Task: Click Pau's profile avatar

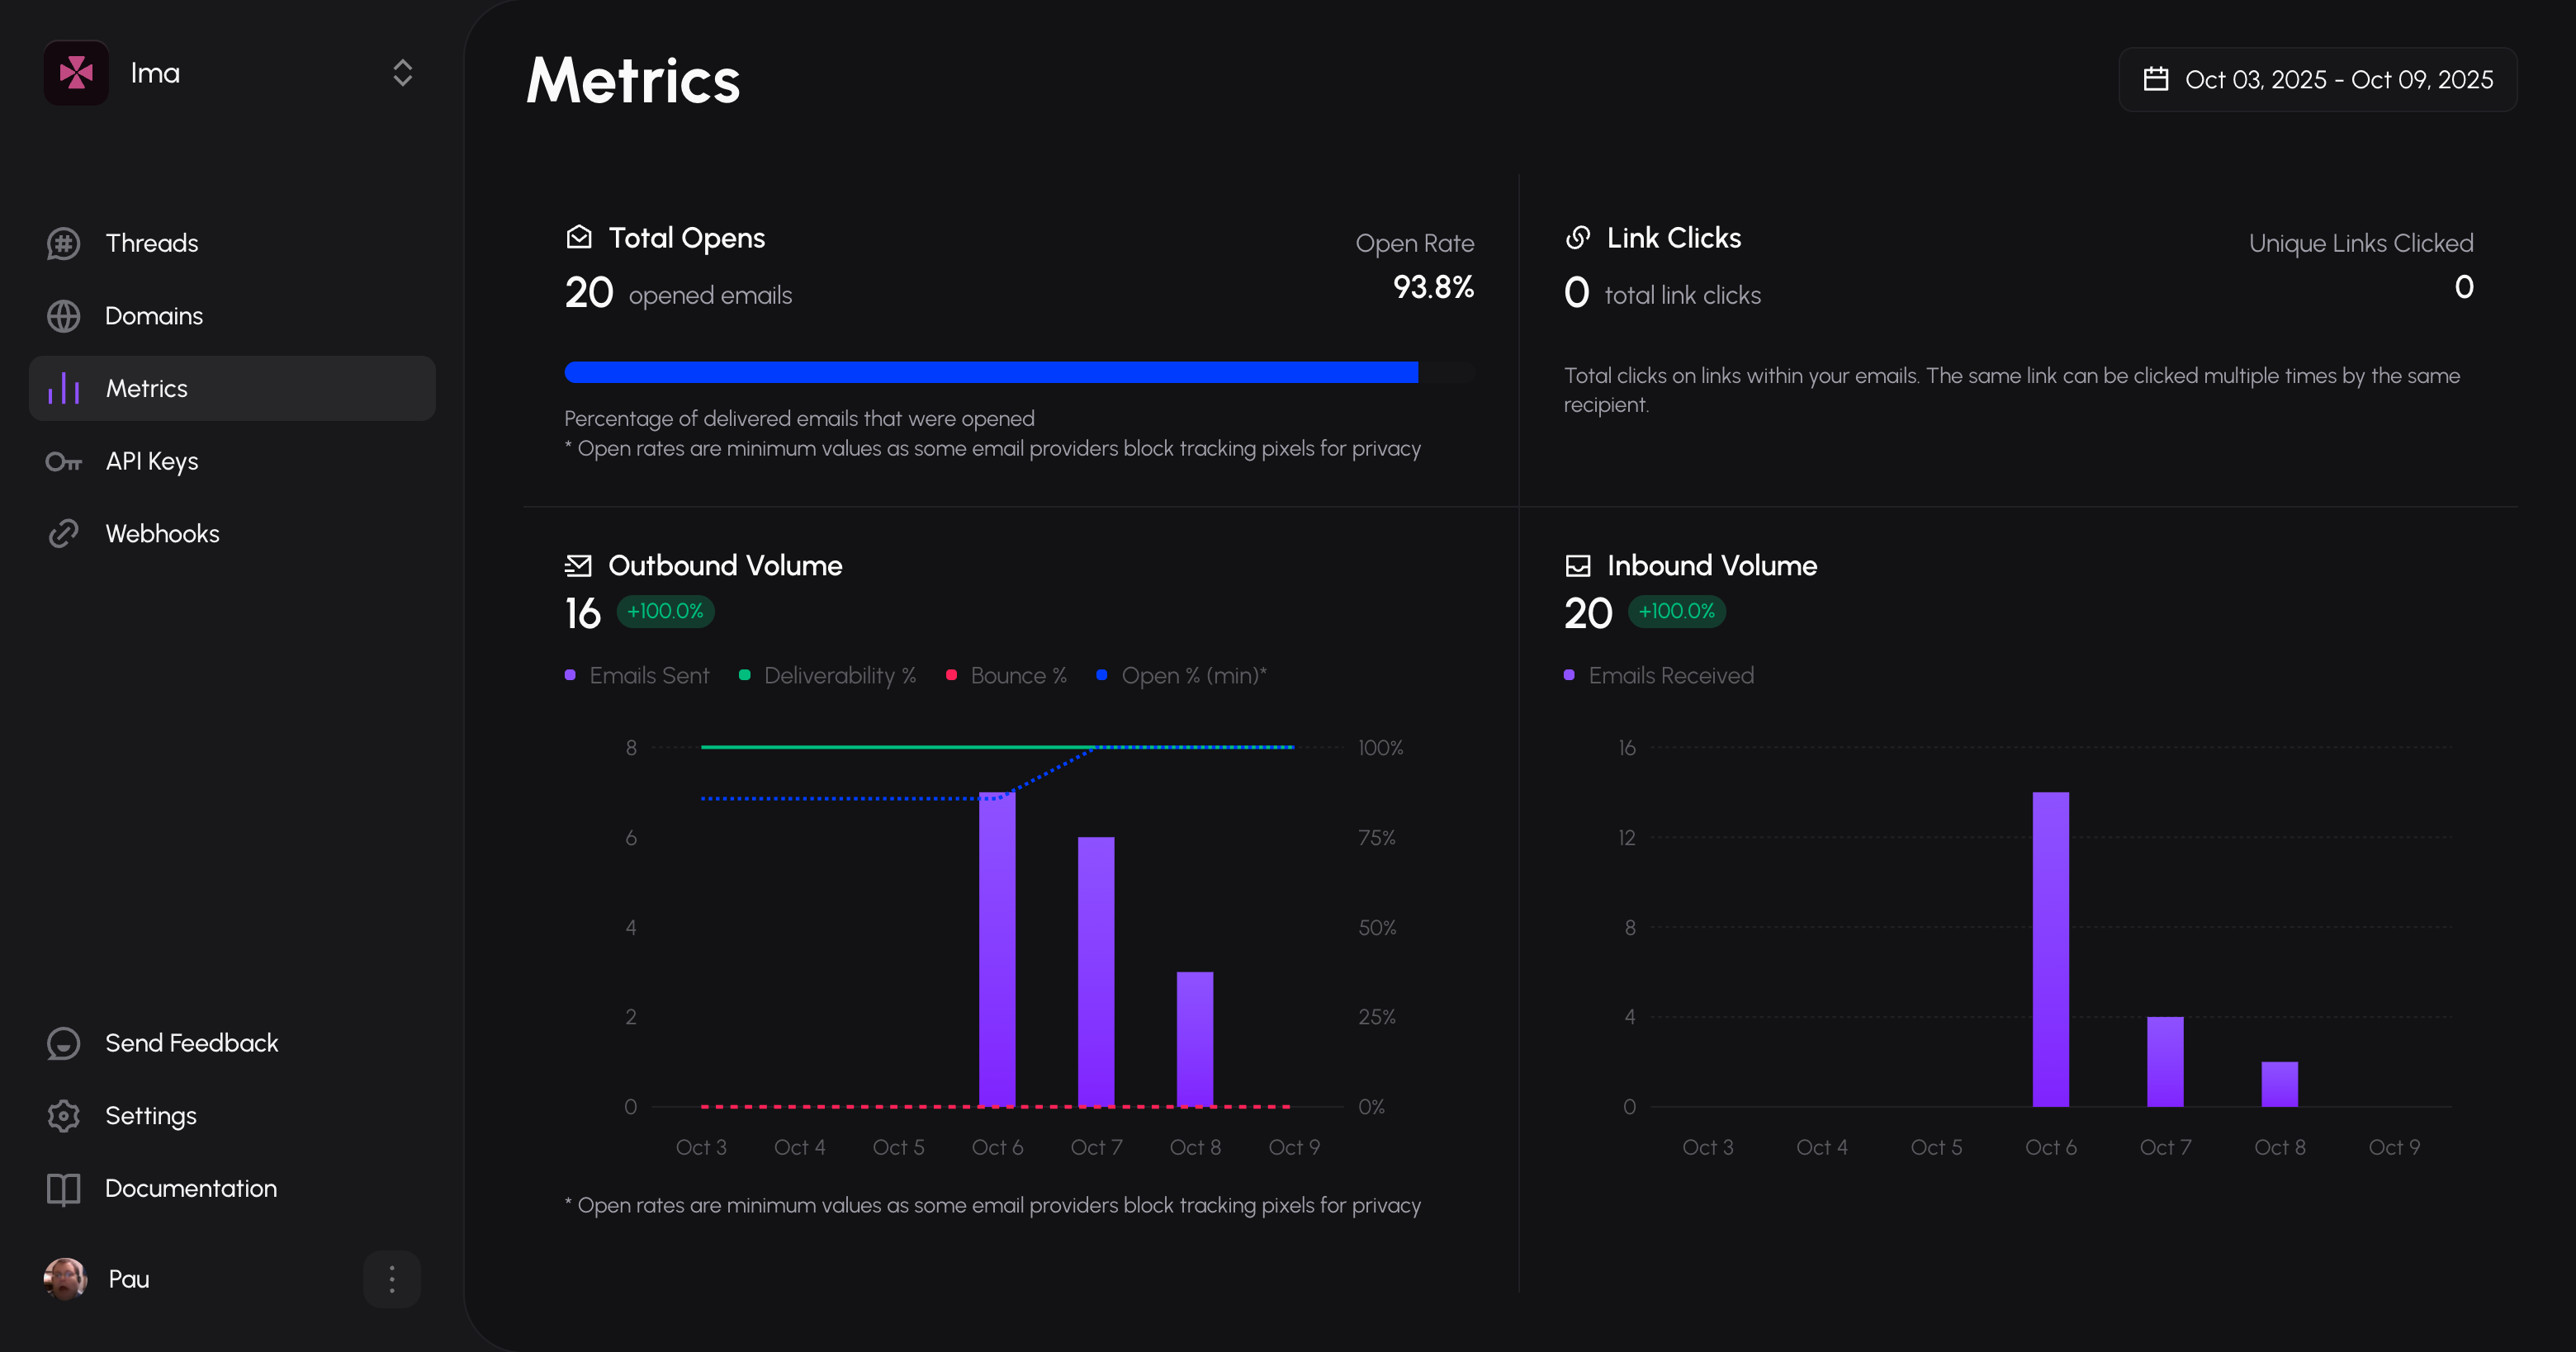Action: [x=64, y=1279]
